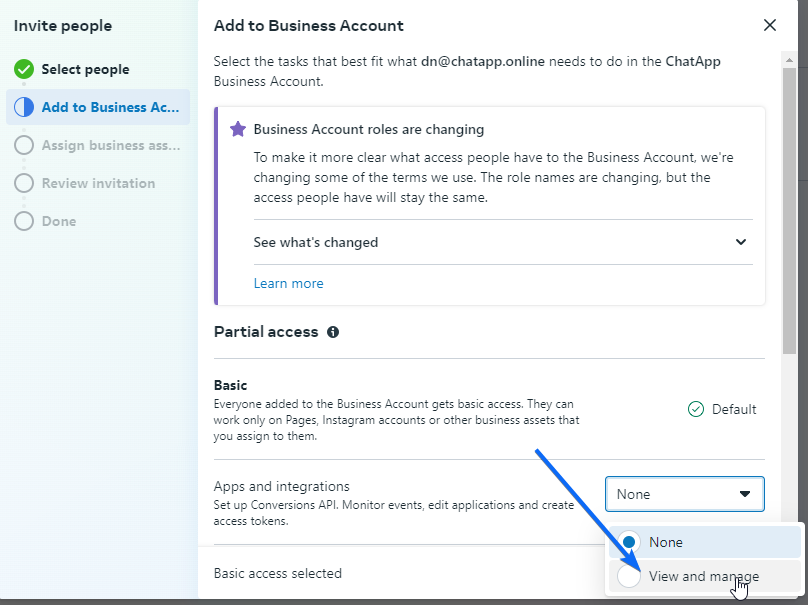Image resolution: width=808 pixels, height=605 pixels.
Task: Select the None radio option
Action: pyautogui.click(x=629, y=542)
